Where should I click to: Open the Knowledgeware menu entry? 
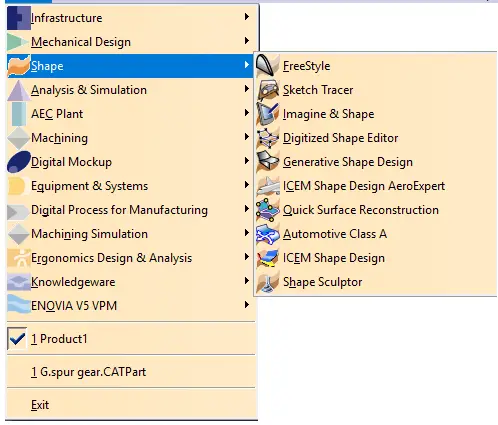click(x=131, y=282)
